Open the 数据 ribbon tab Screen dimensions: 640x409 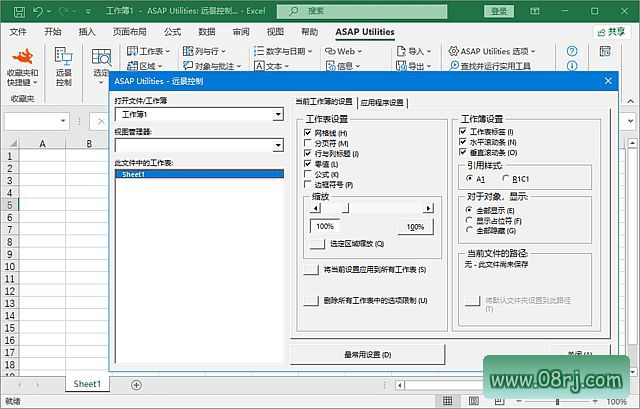pyautogui.click(x=207, y=32)
